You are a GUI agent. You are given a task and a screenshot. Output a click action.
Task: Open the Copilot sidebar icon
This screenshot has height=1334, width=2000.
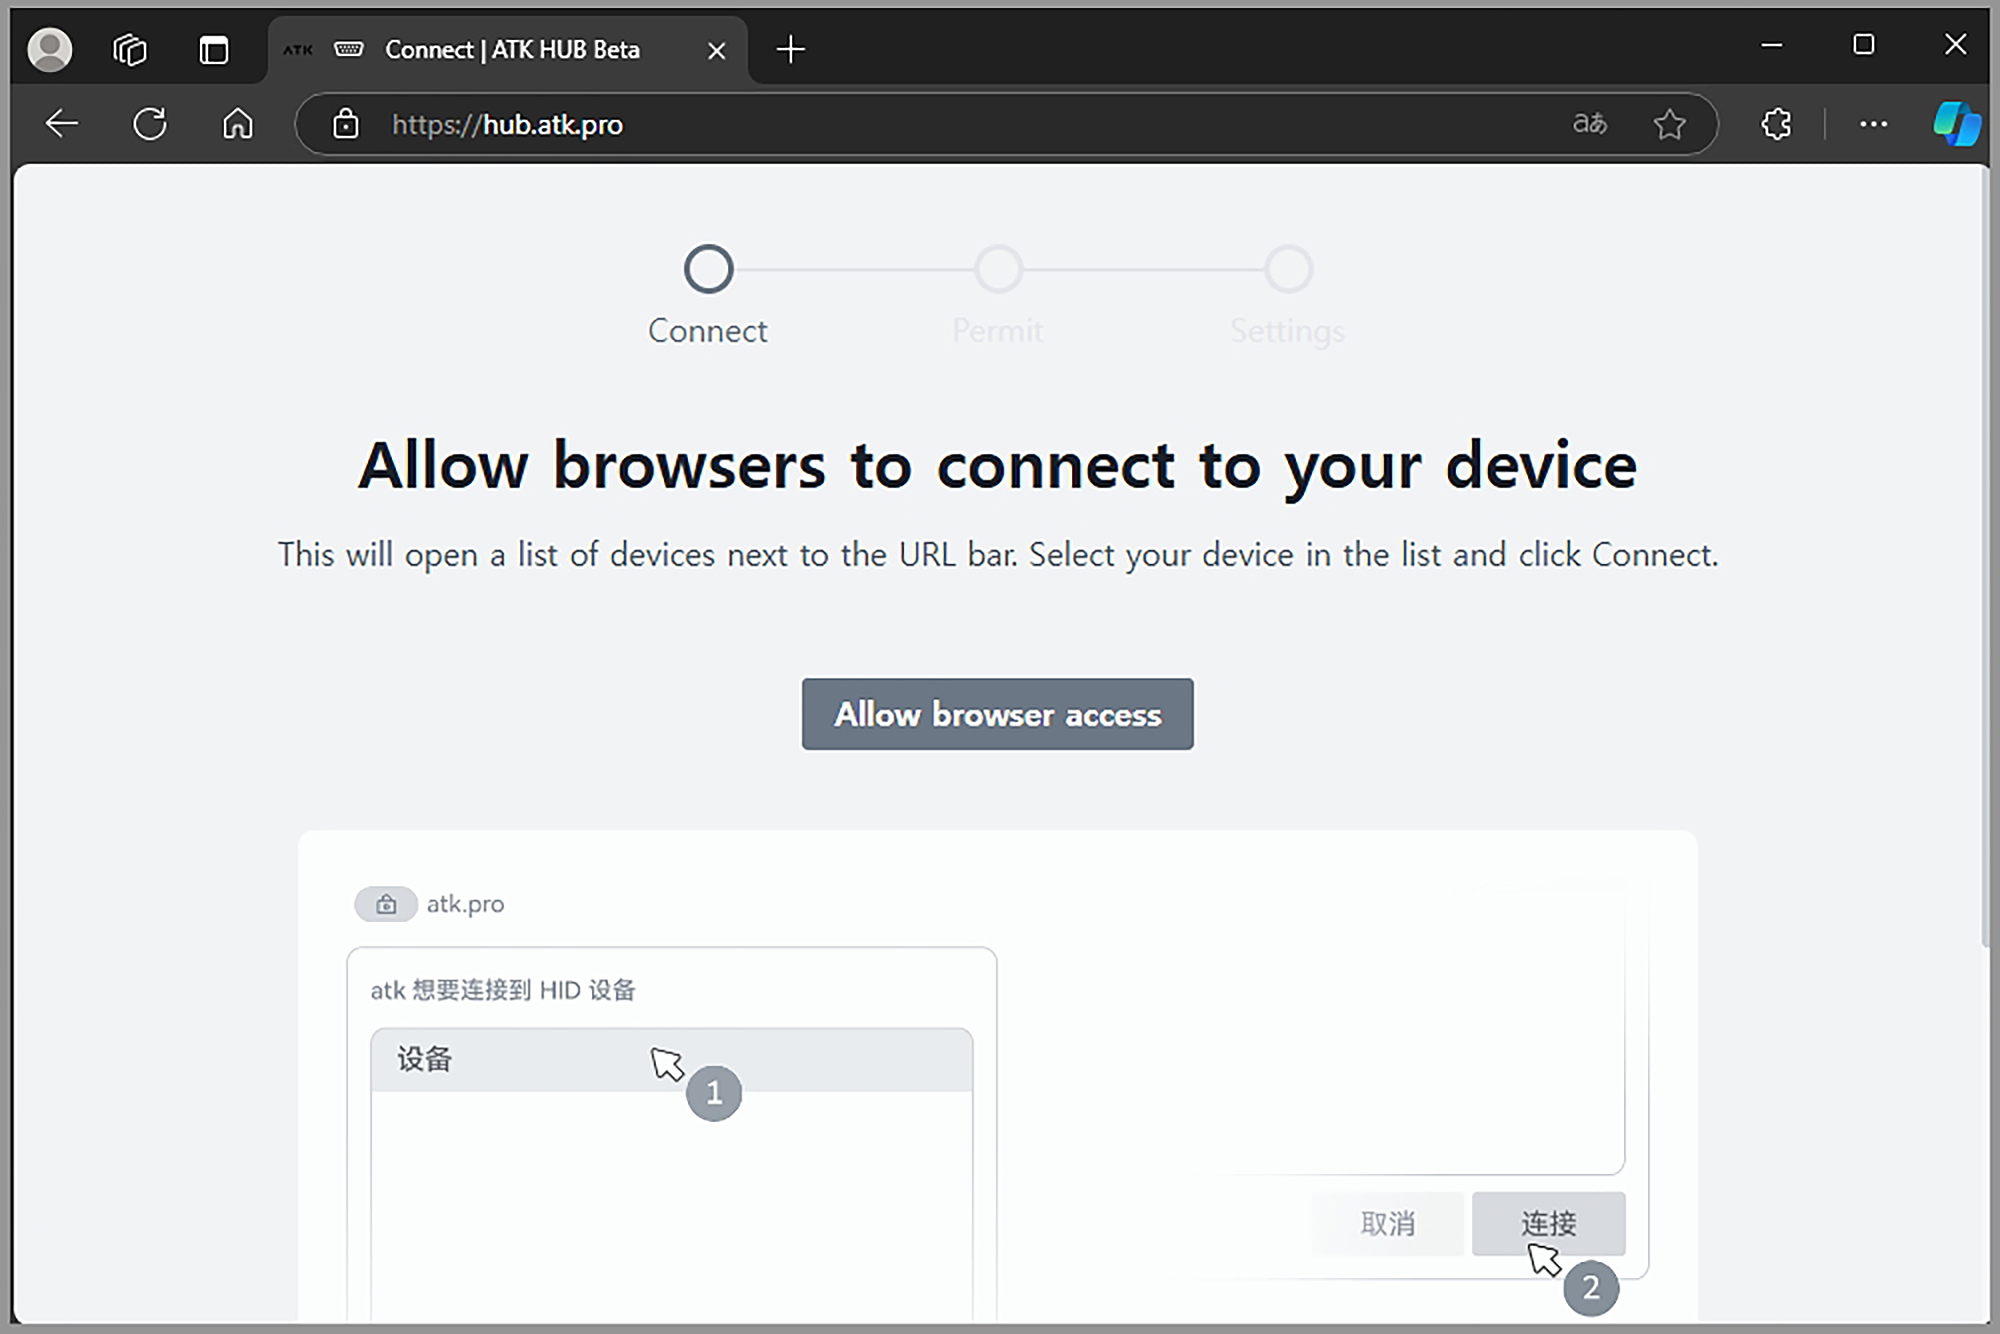1956,124
